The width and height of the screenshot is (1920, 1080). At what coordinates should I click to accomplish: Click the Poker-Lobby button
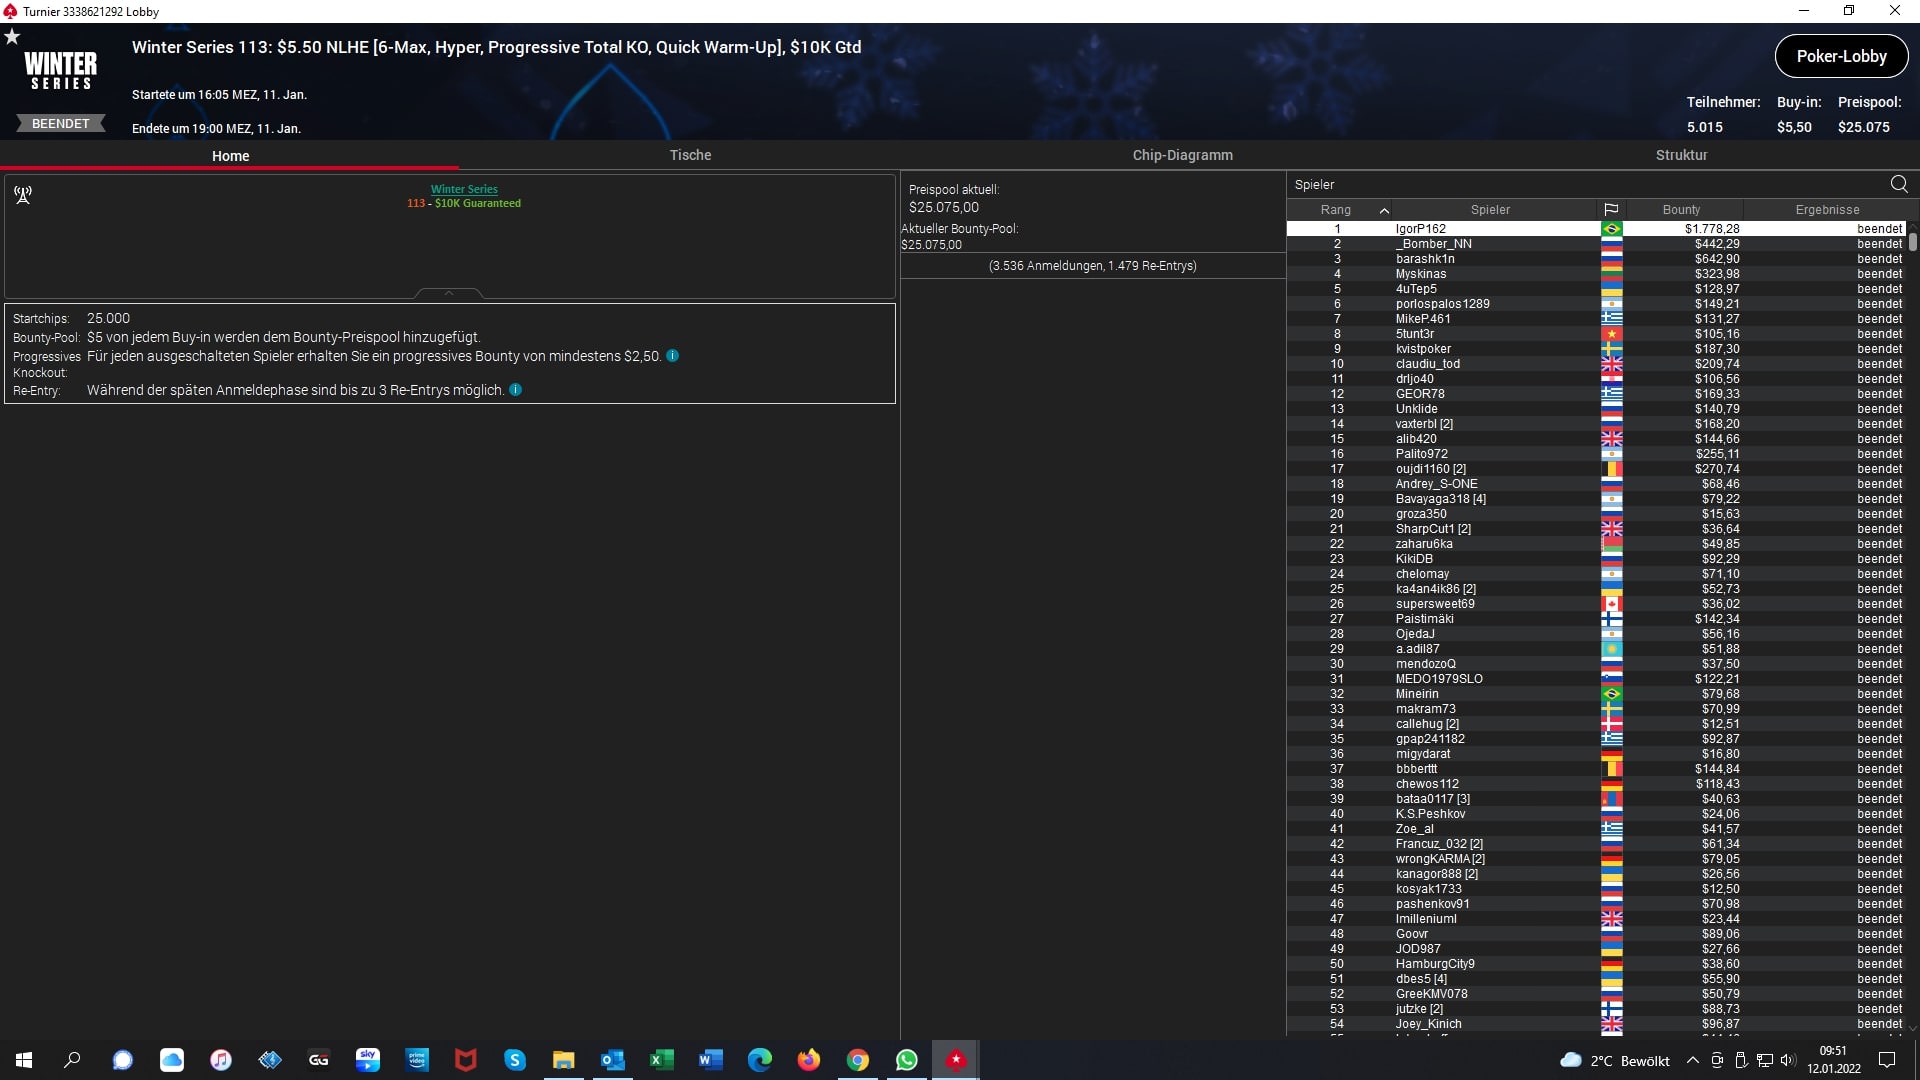pyautogui.click(x=1840, y=56)
